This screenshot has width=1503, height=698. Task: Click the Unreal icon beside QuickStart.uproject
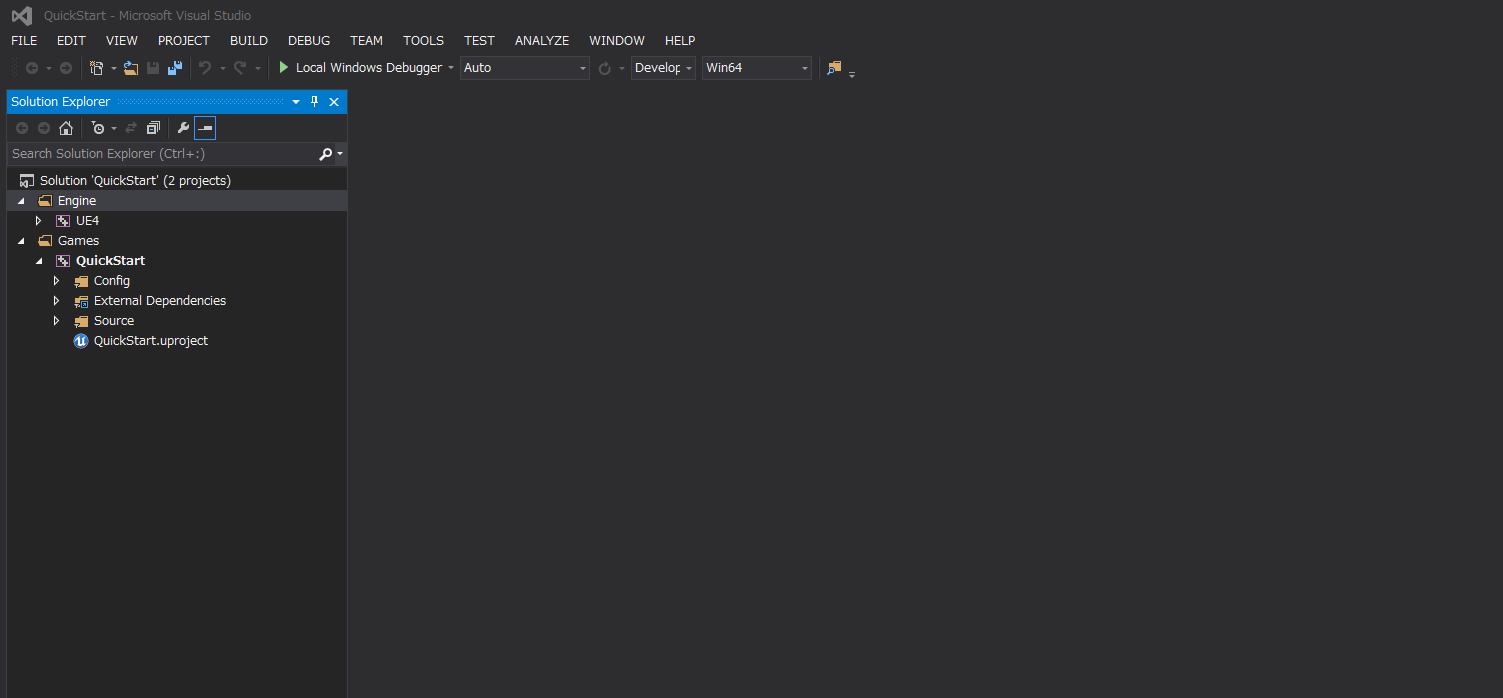[81, 341]
